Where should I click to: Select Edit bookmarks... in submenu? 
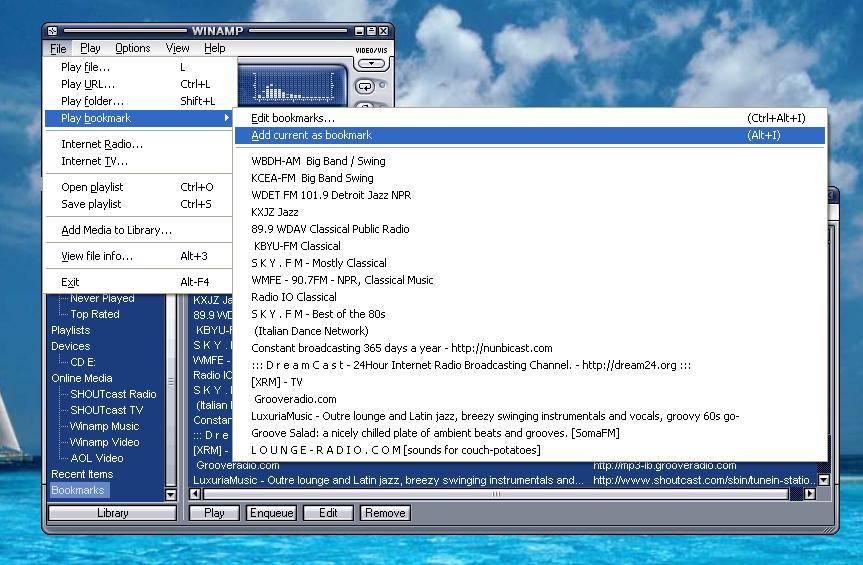click(529, 118)
